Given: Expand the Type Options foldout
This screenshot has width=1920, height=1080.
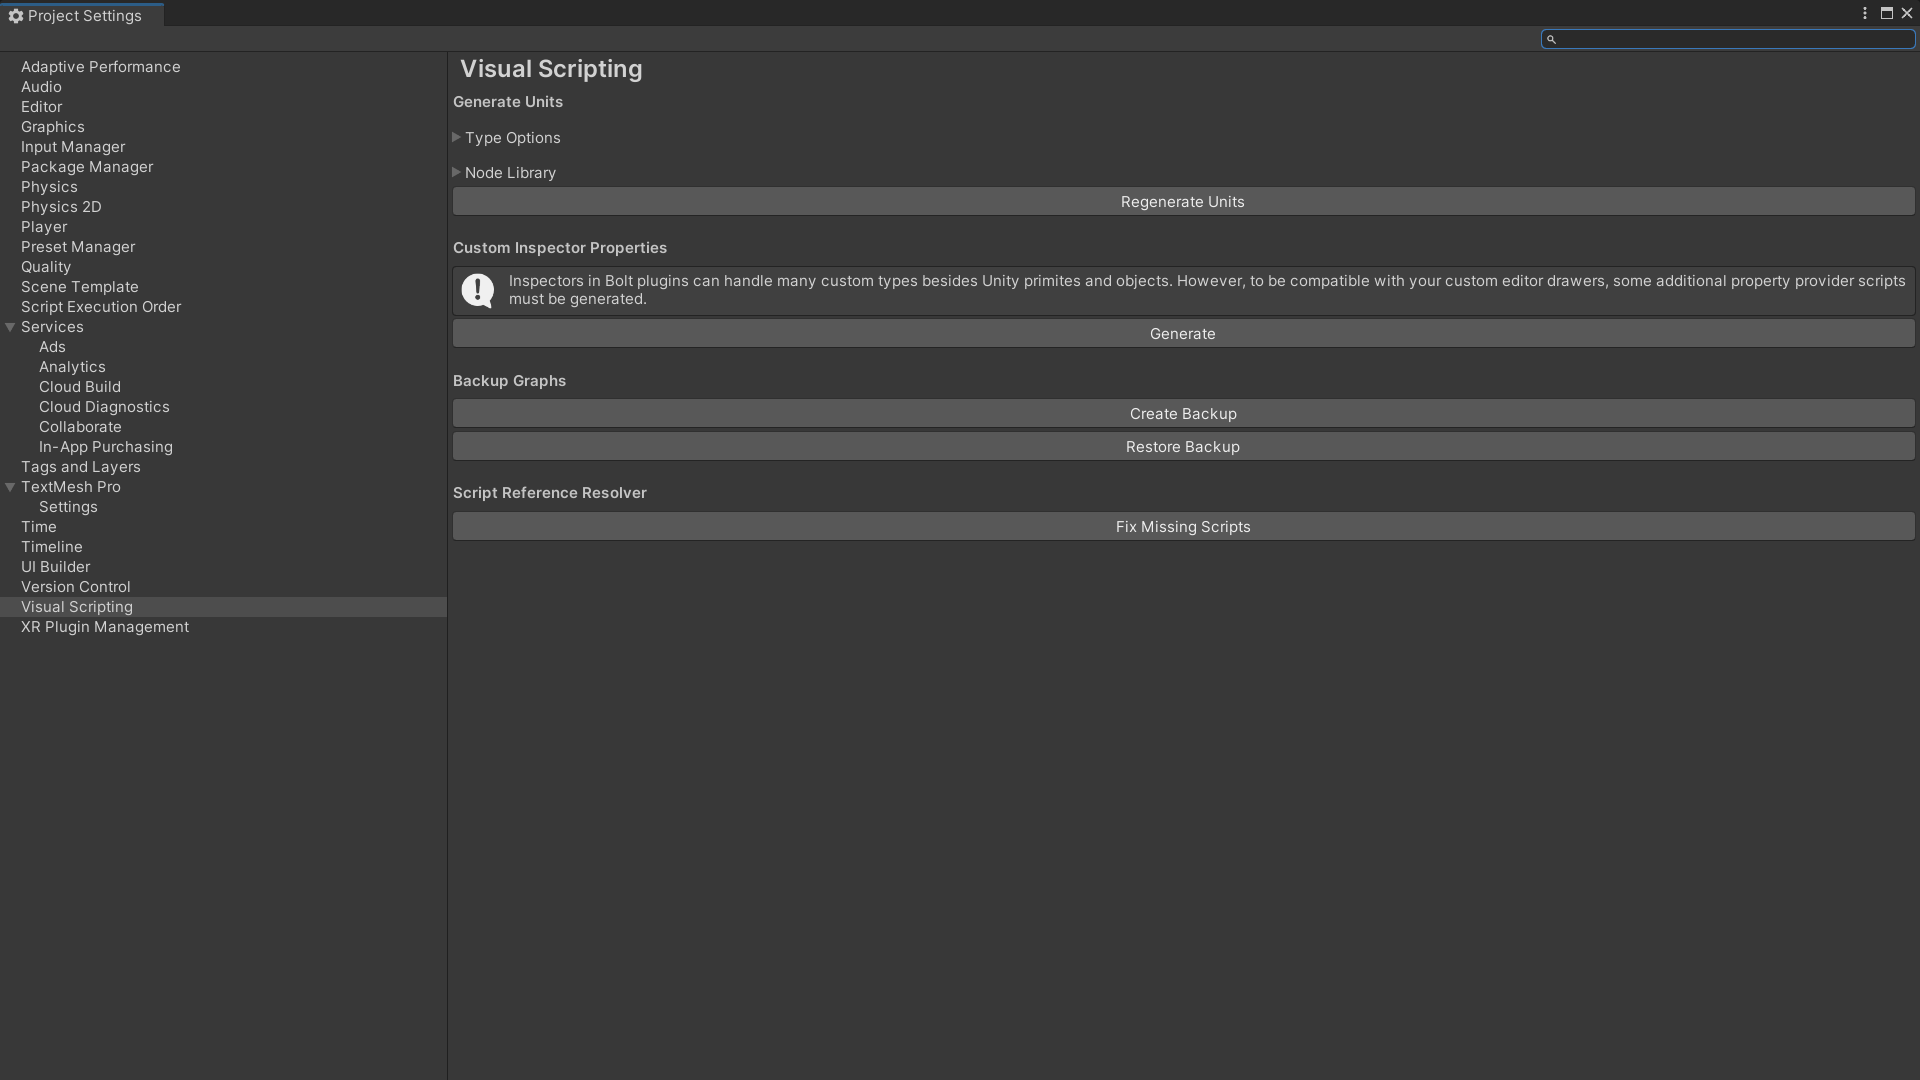Looking at the screenshot, I should (457, 138).
